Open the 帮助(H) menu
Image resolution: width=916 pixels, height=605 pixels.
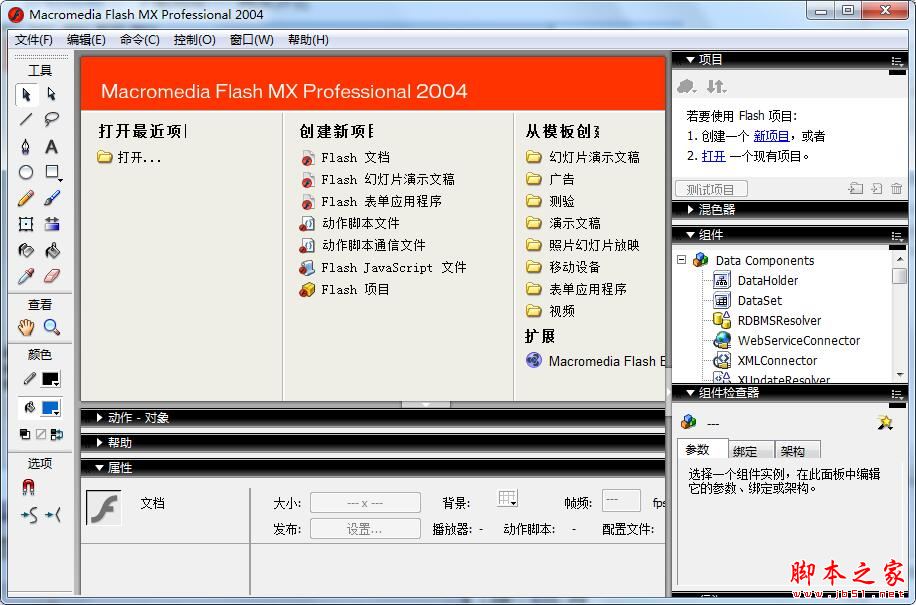(308, 40)
